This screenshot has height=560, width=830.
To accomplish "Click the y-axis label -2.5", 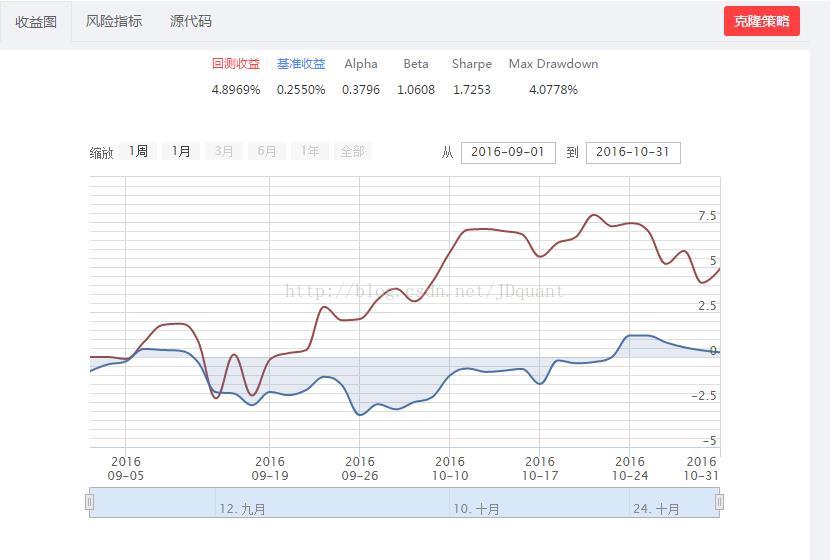I will [x=704, y=395].
